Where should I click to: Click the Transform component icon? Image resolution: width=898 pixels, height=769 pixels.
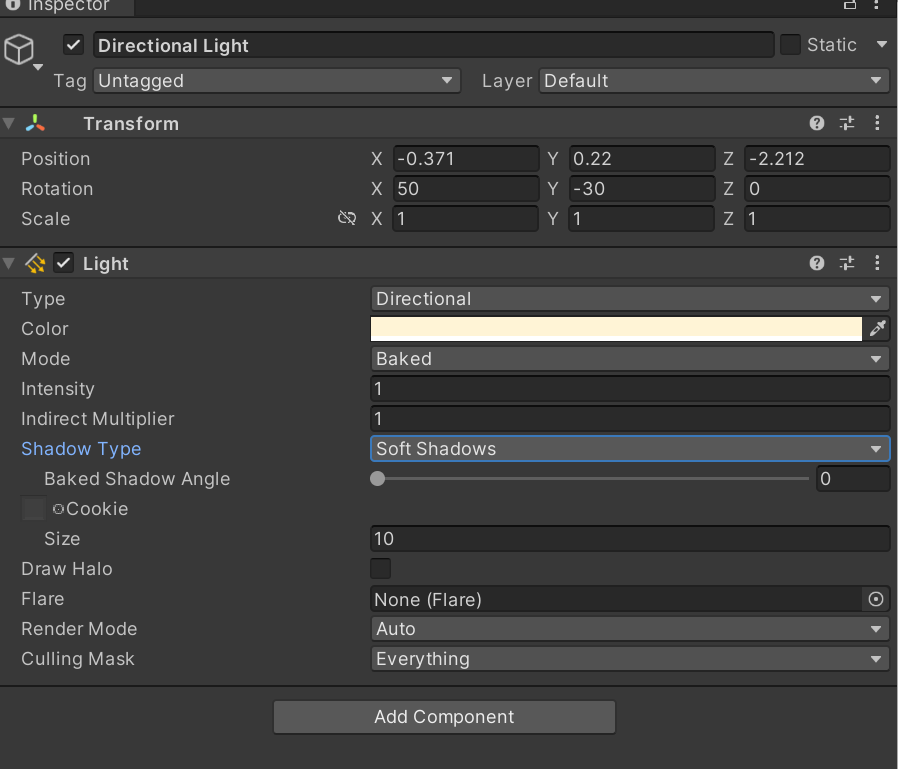(x=36, y=123)
